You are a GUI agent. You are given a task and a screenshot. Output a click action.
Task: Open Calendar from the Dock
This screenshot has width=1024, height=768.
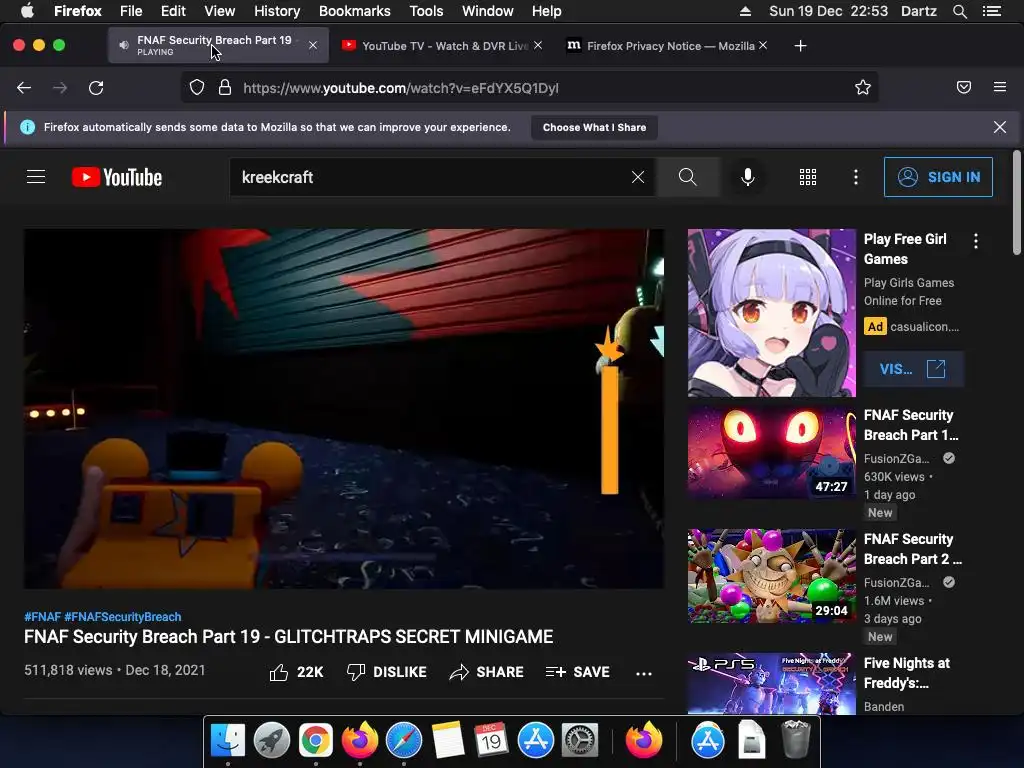pos(492,740)
